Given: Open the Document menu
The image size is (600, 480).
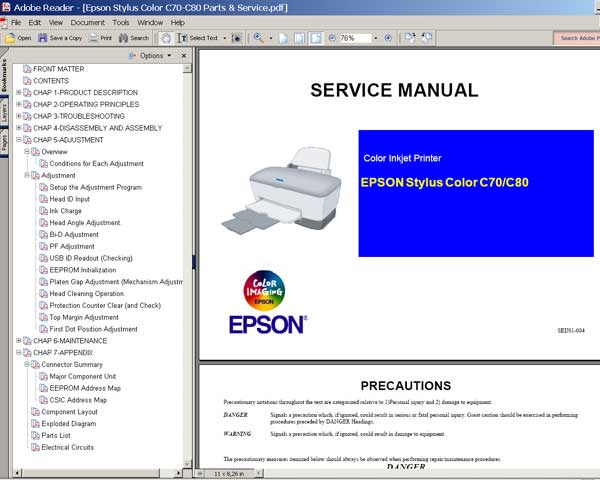Looking at the screenshot, I should click(x=87, y=22).
